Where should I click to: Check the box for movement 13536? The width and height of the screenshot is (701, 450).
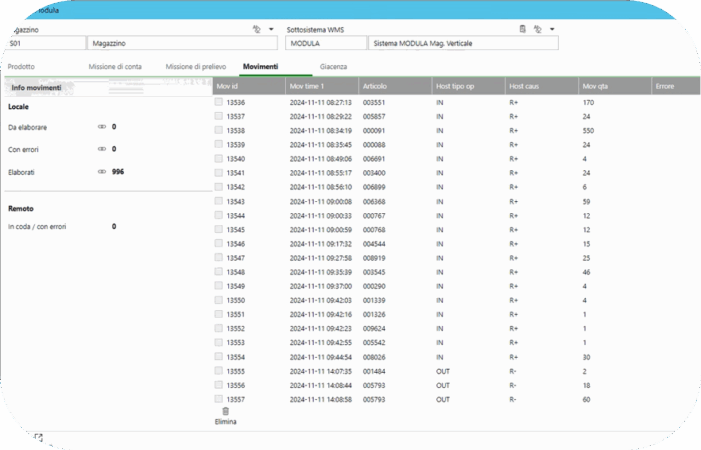(219, 102)
